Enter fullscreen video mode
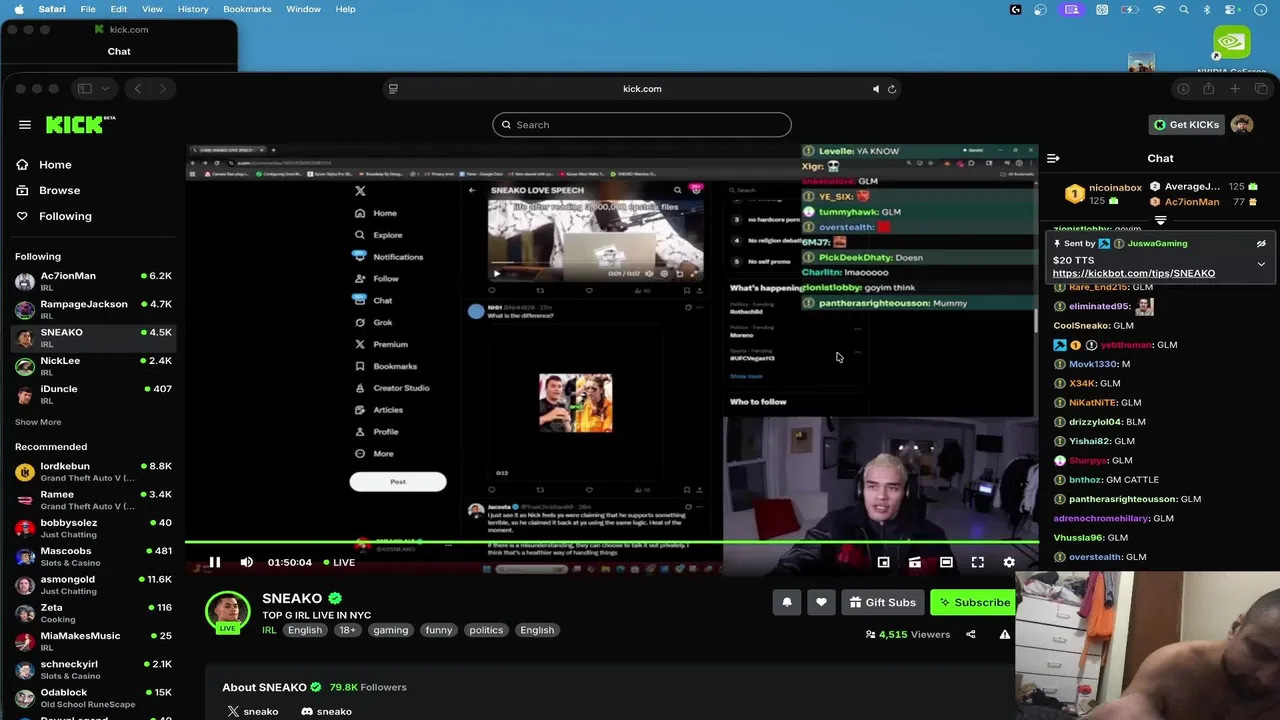 pyautogui.click(x=978, y=562)
